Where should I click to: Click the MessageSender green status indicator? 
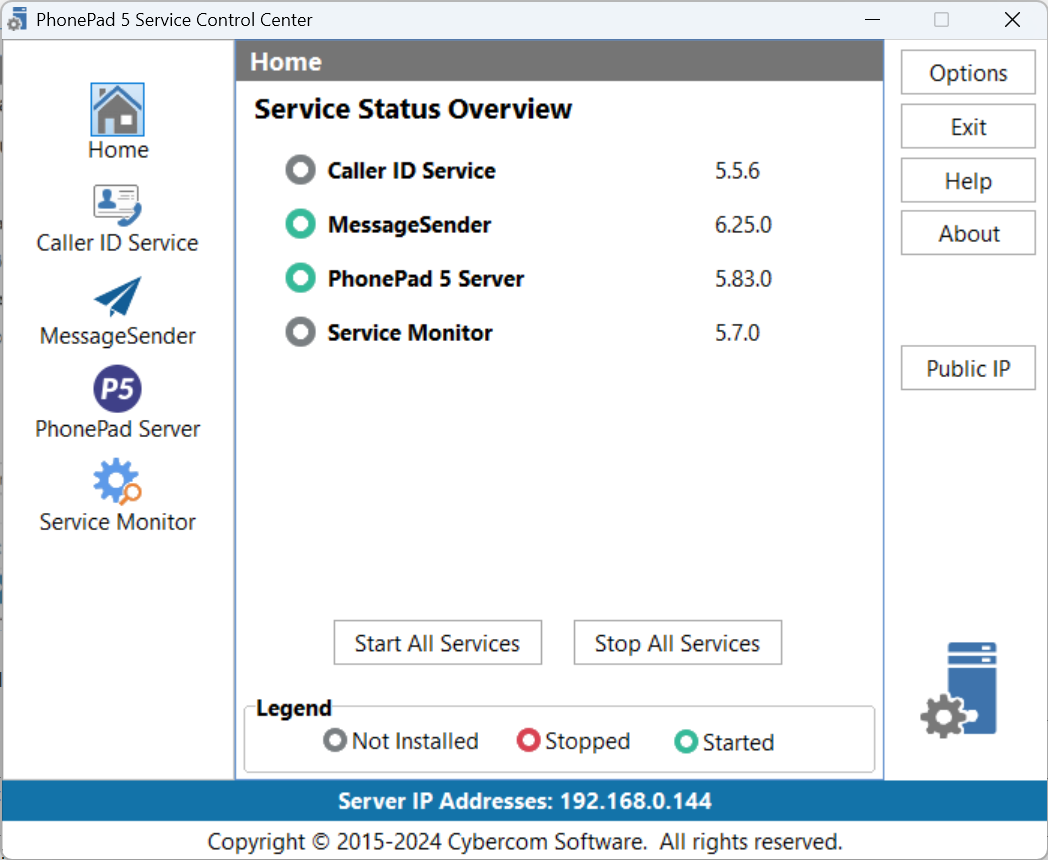[x=300, y=225]
